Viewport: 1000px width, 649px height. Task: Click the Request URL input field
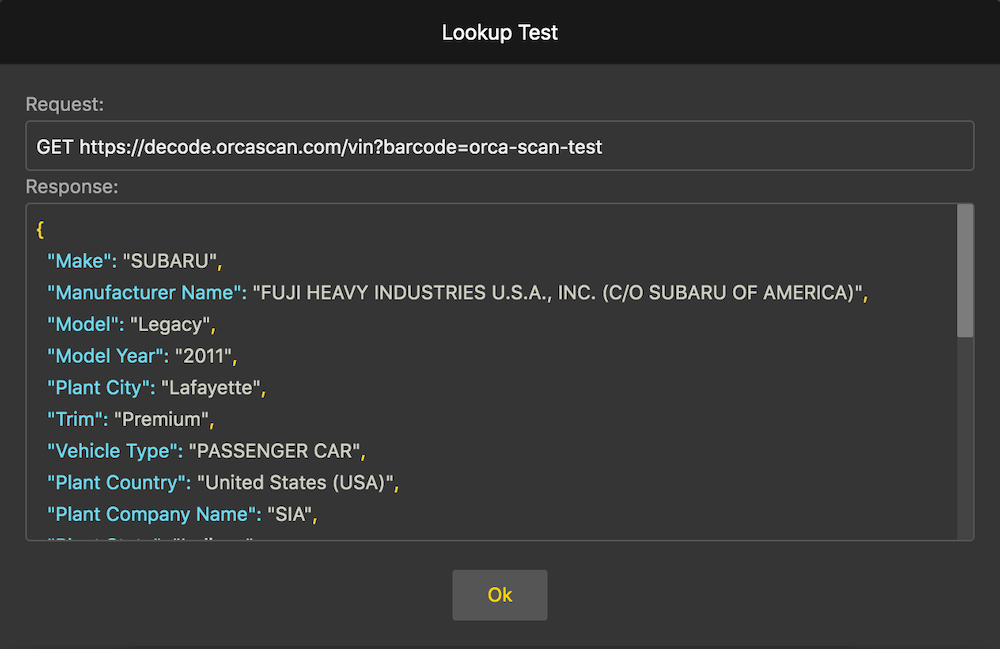tap(499, 146)
